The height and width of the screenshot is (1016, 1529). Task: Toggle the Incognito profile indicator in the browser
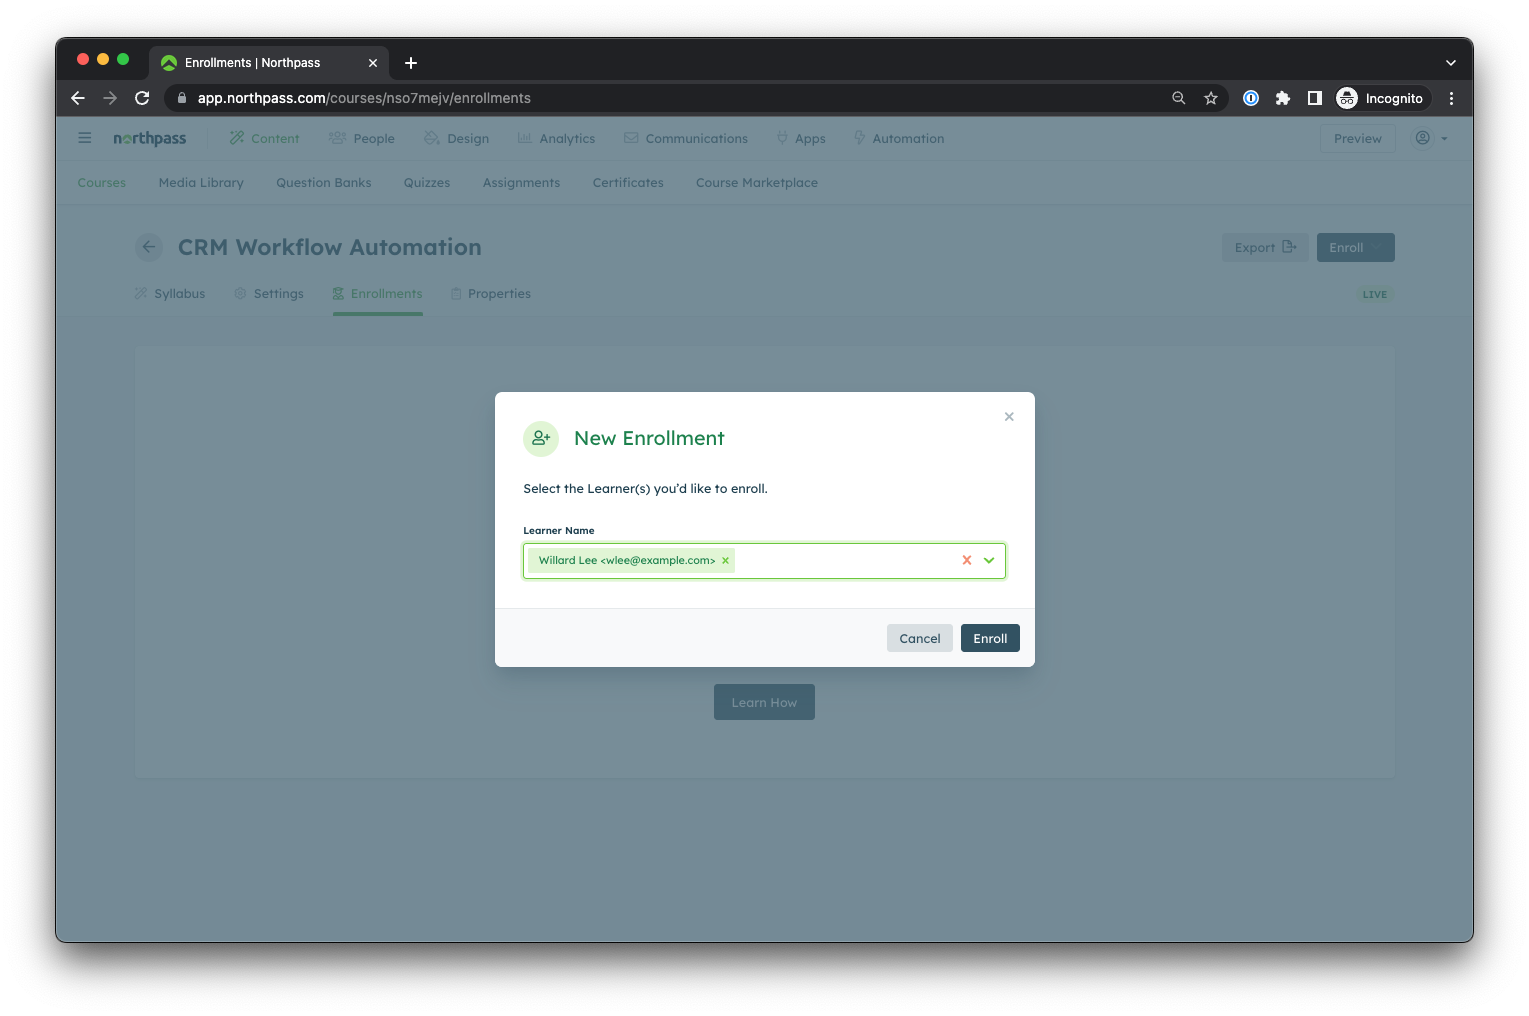(x=1381, y=98)
